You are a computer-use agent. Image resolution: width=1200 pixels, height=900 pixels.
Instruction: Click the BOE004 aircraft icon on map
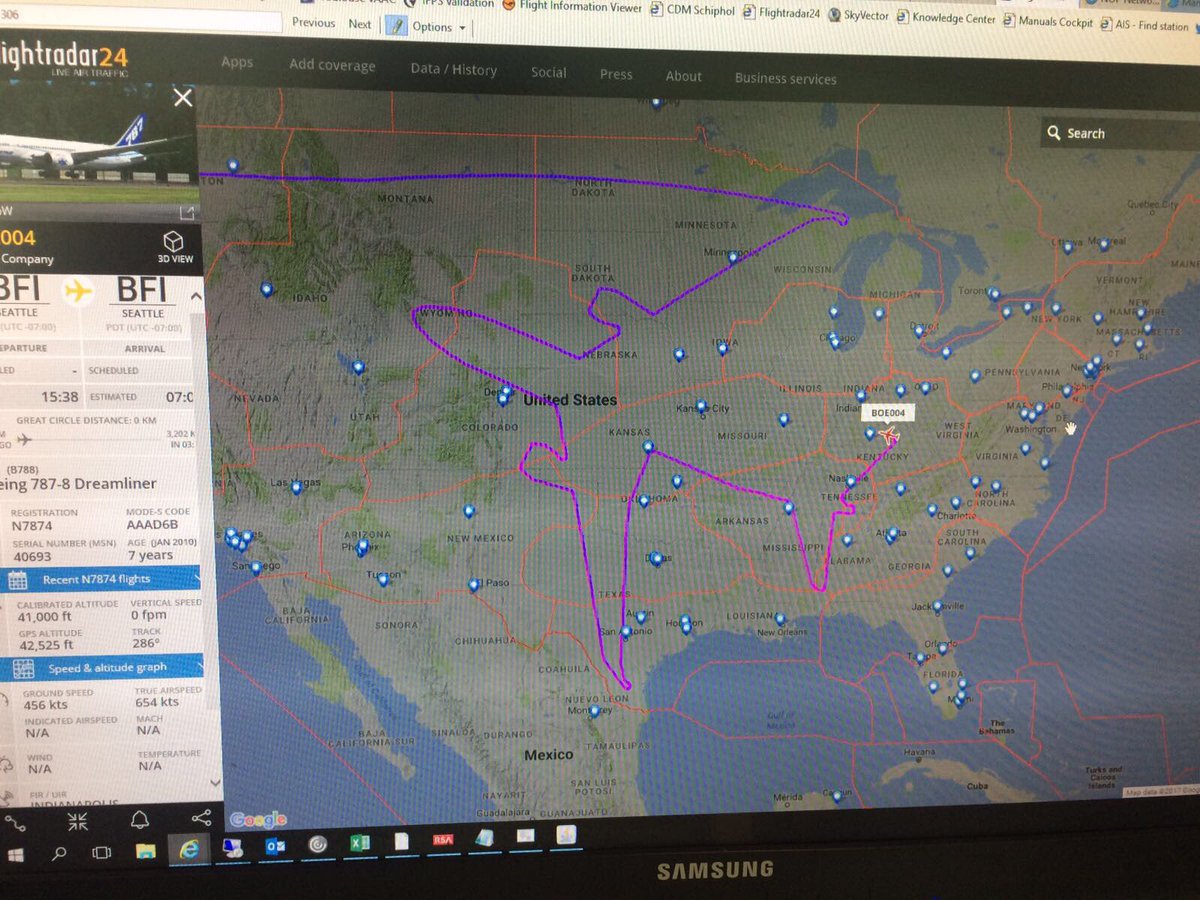pos(887,436)
